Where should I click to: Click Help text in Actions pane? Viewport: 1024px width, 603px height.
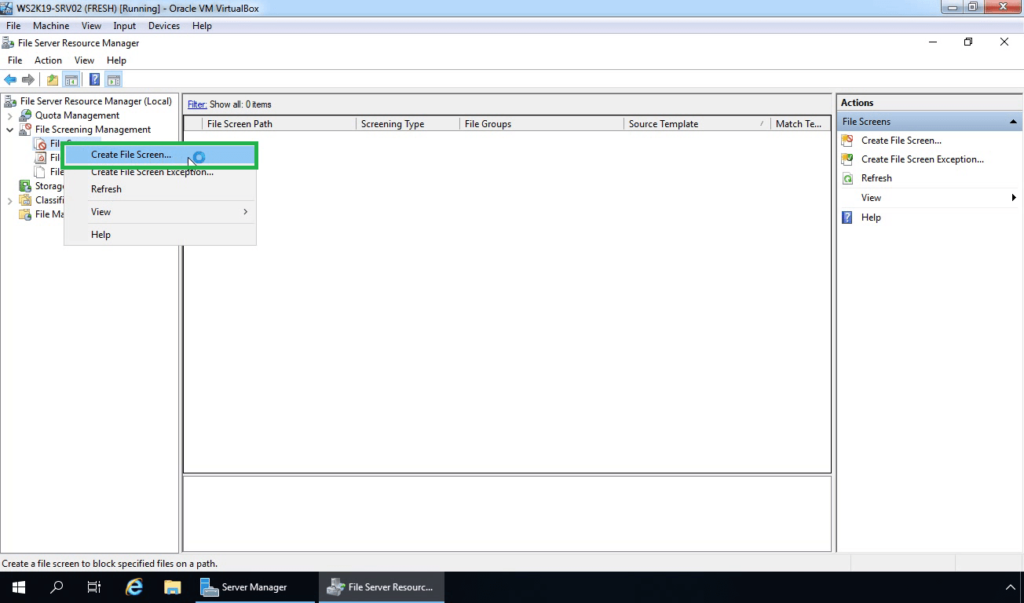871,218
